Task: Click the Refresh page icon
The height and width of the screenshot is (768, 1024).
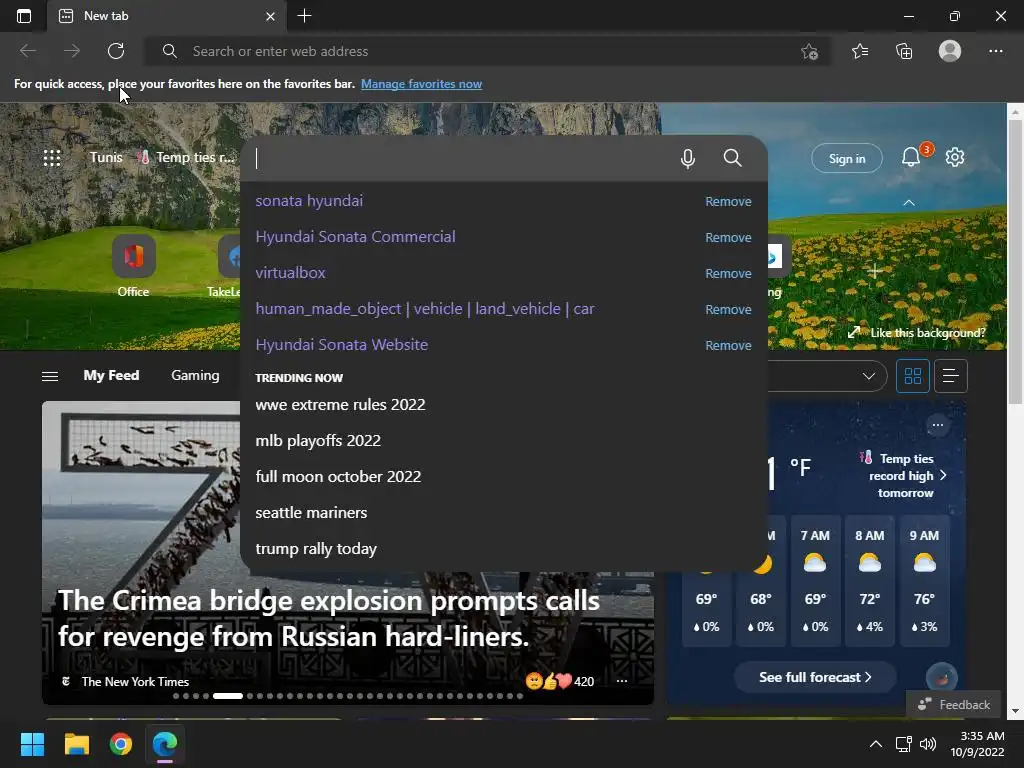Action: 116,51
